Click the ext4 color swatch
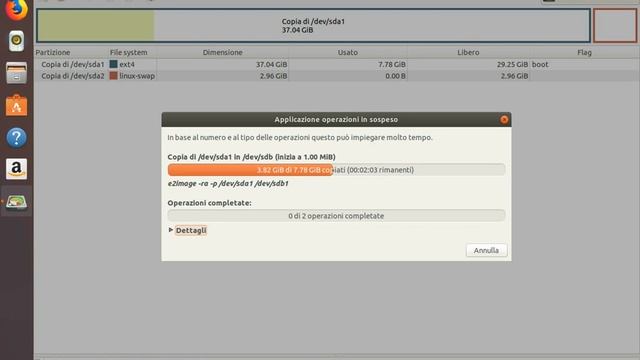Screen dimensions: 640x360 (x=113, y=64)
